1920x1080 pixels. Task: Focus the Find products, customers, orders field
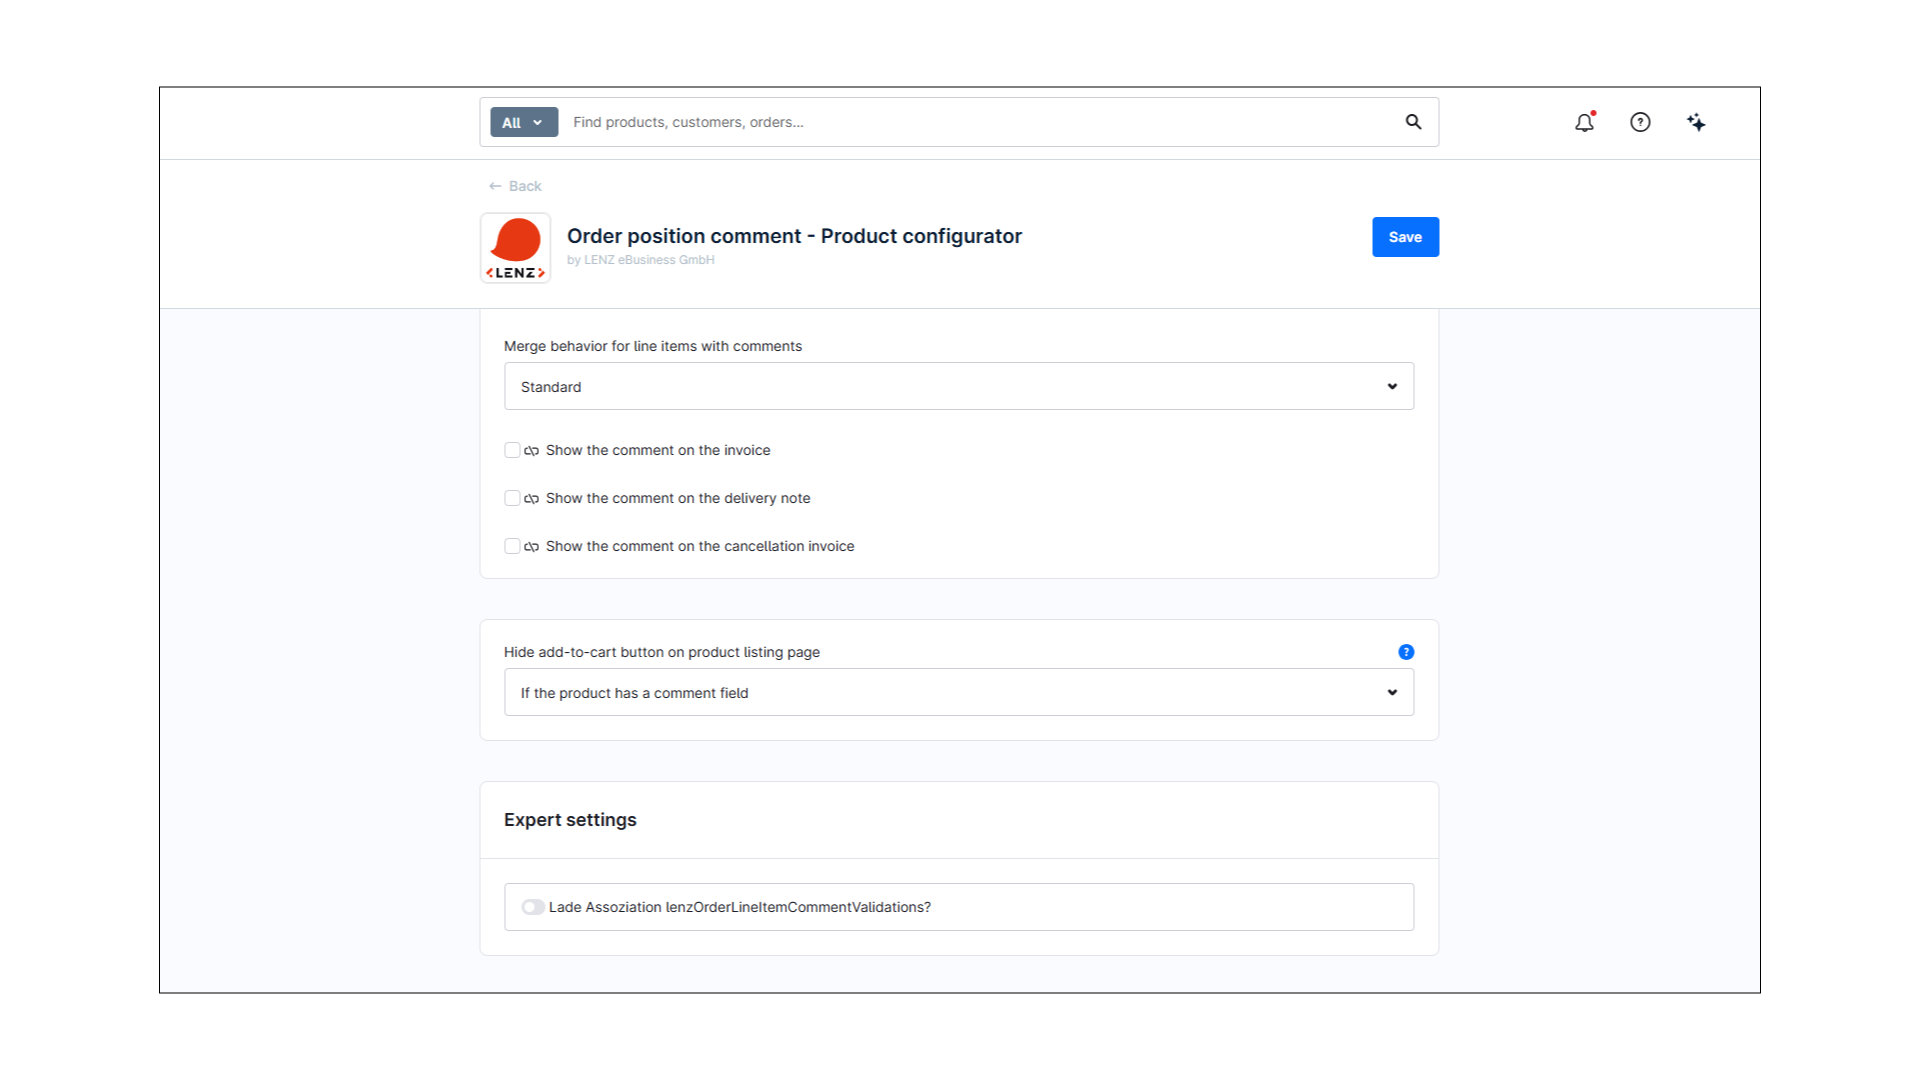(980, 122)
